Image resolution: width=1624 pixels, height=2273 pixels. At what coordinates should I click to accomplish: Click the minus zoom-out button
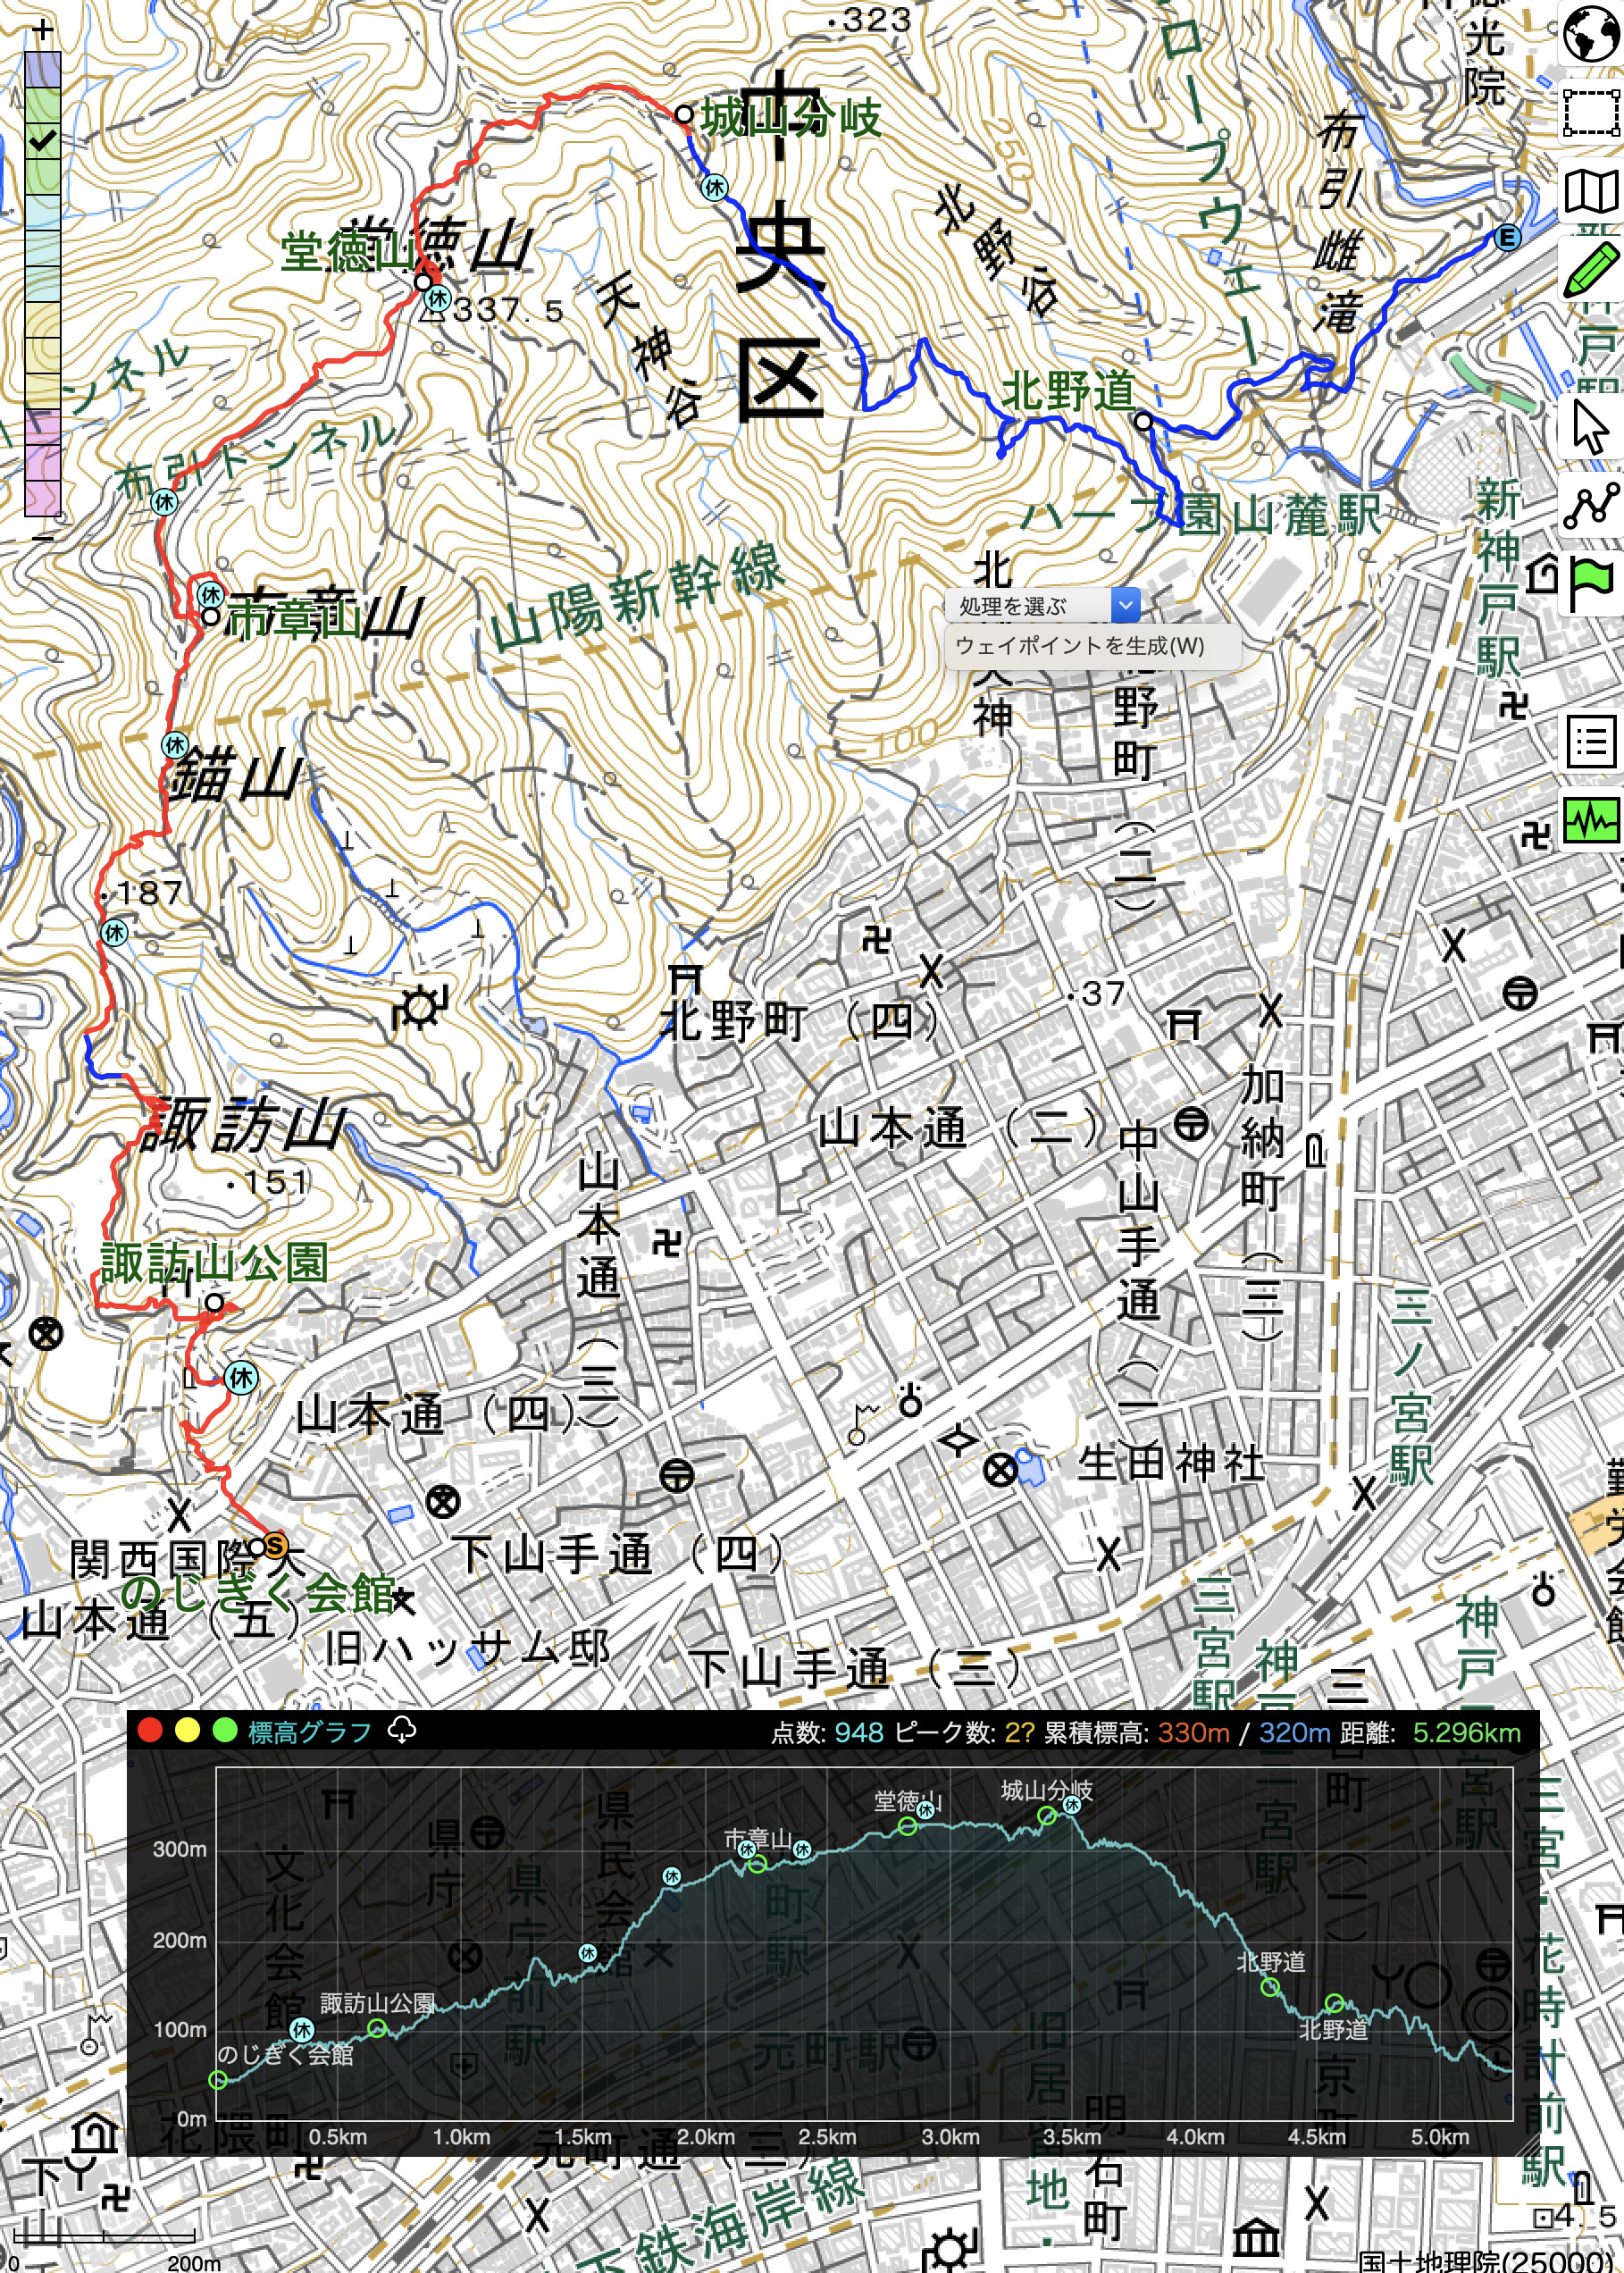42,538
